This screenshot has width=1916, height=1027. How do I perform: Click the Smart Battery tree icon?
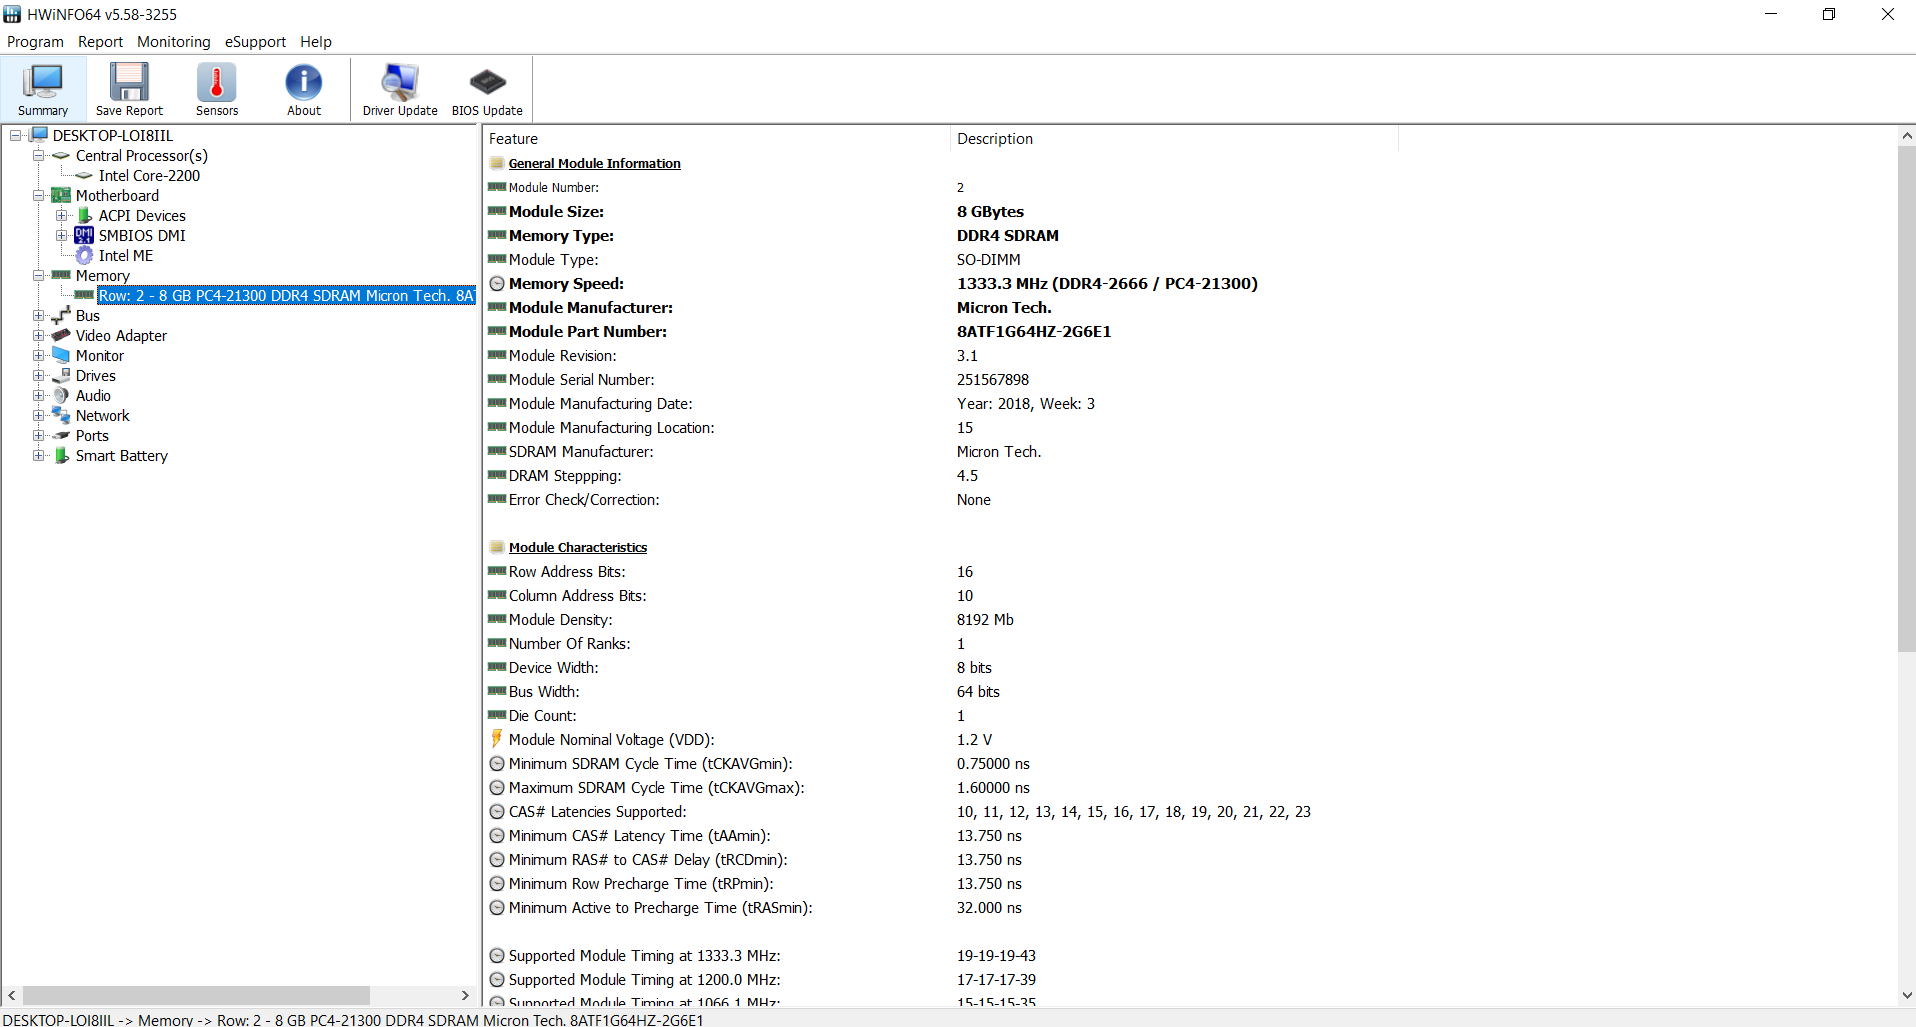(61, 455)
